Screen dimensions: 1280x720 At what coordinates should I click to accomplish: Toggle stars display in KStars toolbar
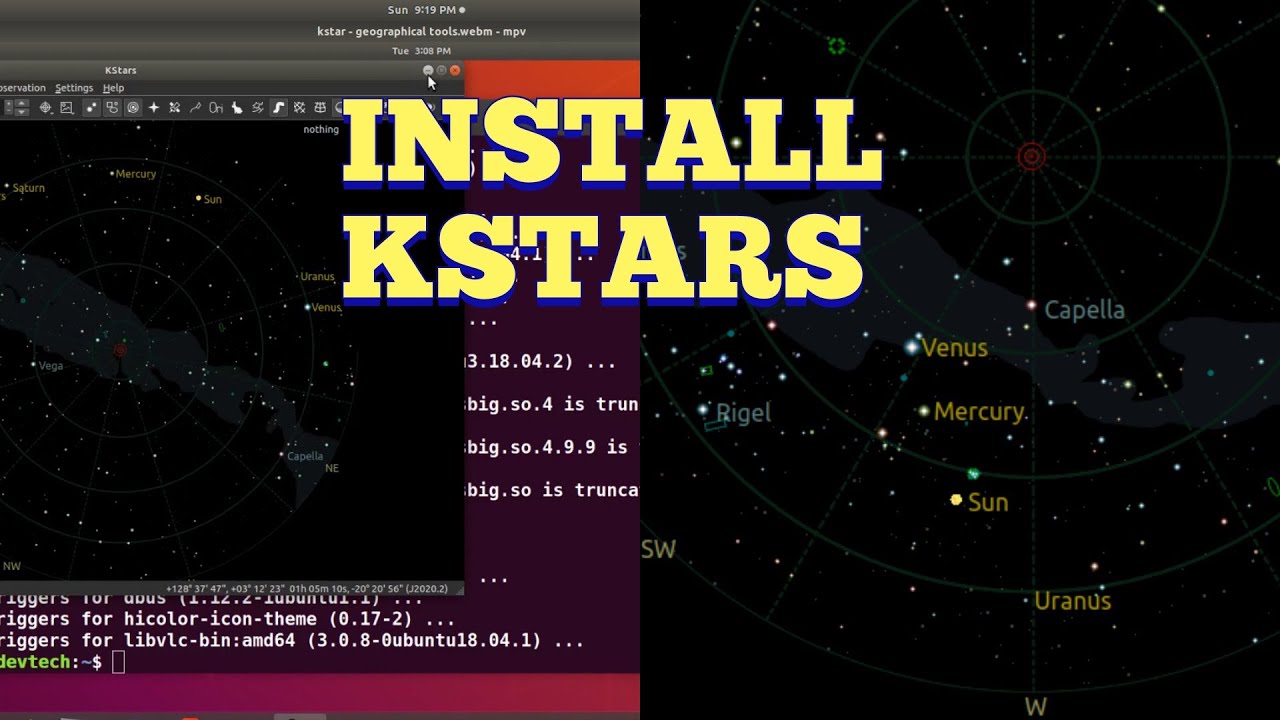[92, 107]
